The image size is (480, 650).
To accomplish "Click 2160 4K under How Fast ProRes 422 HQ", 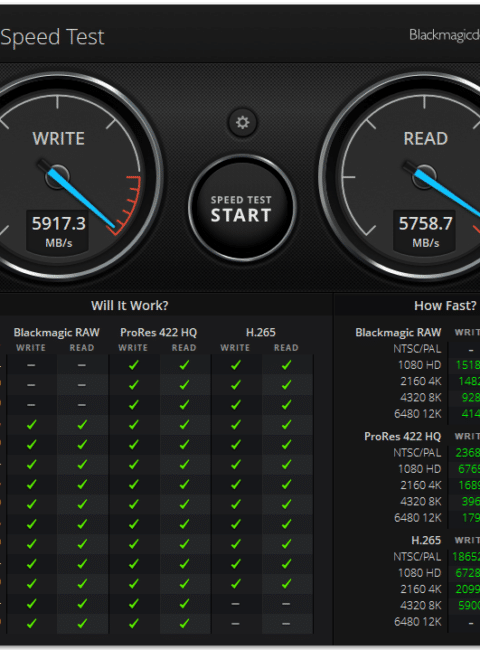I will (x=421, y=485).
